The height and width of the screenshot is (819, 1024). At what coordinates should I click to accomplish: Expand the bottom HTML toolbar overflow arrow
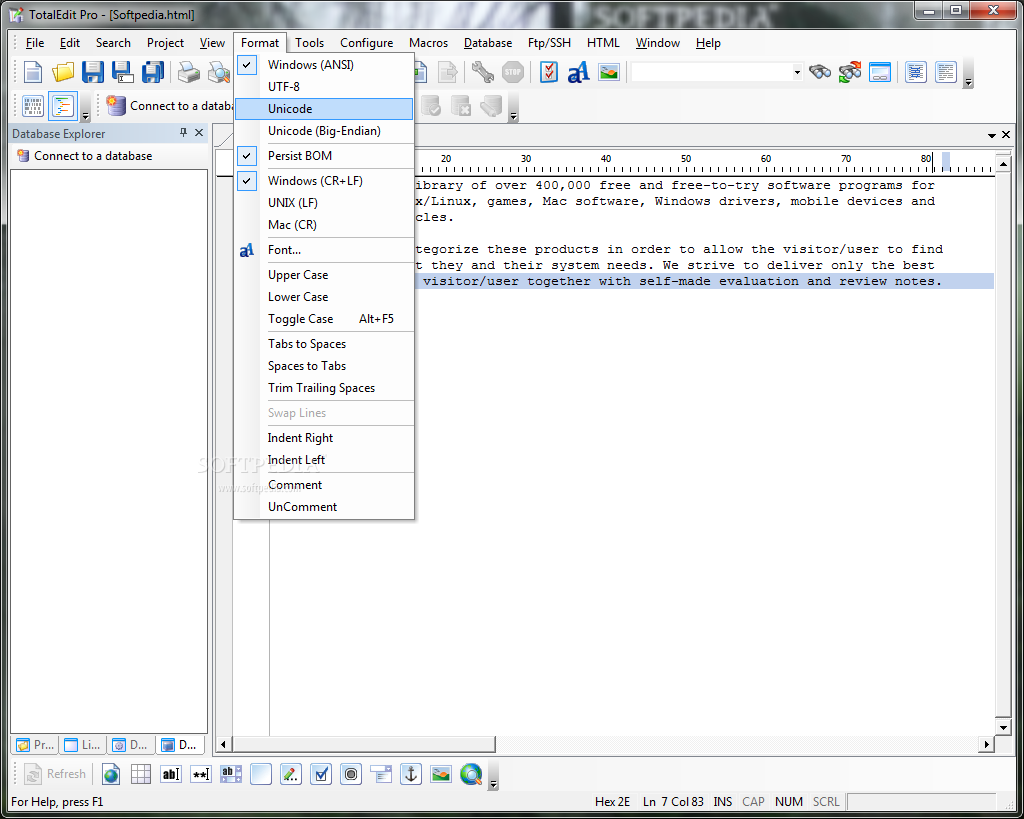click(494, 784)
